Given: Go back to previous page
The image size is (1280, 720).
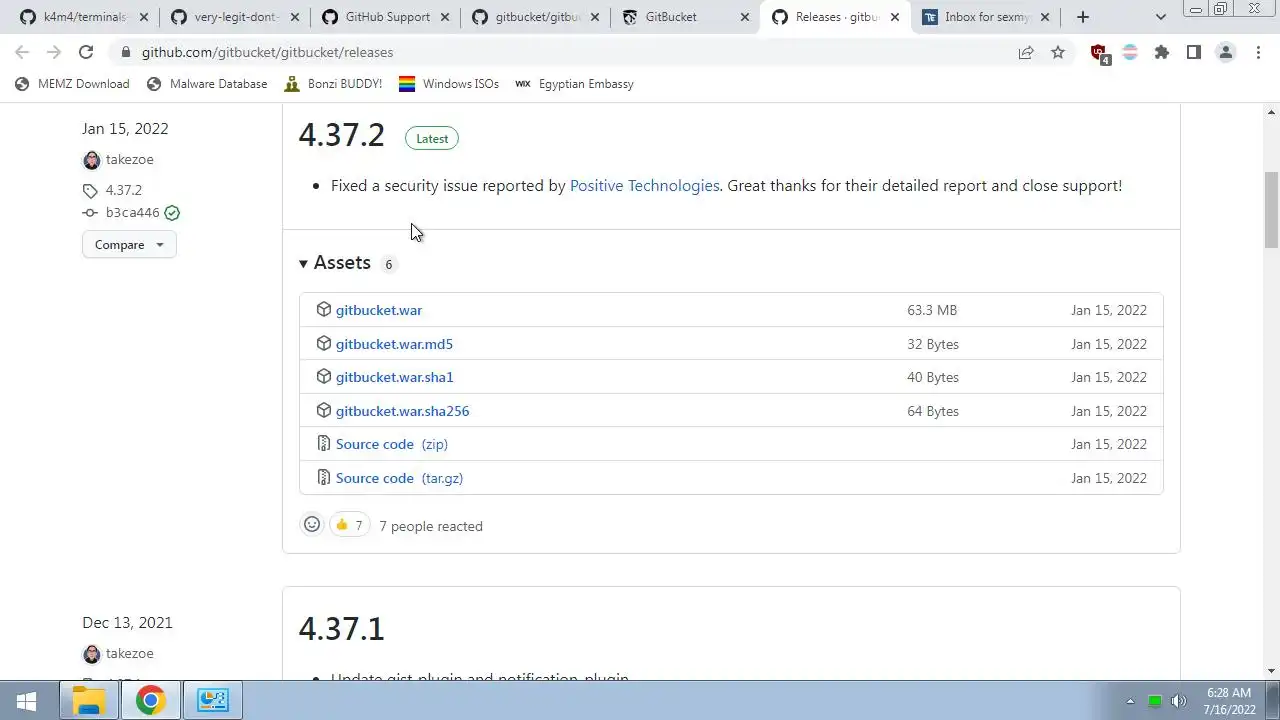Looking at the screenshot, I should pos(22,52).
